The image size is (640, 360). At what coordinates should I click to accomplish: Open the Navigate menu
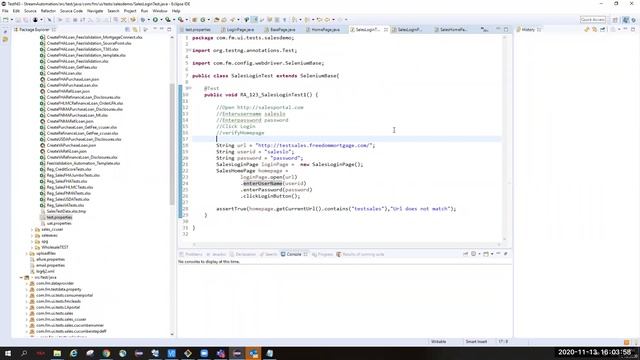pyautogui.click(x=95, y=11)
